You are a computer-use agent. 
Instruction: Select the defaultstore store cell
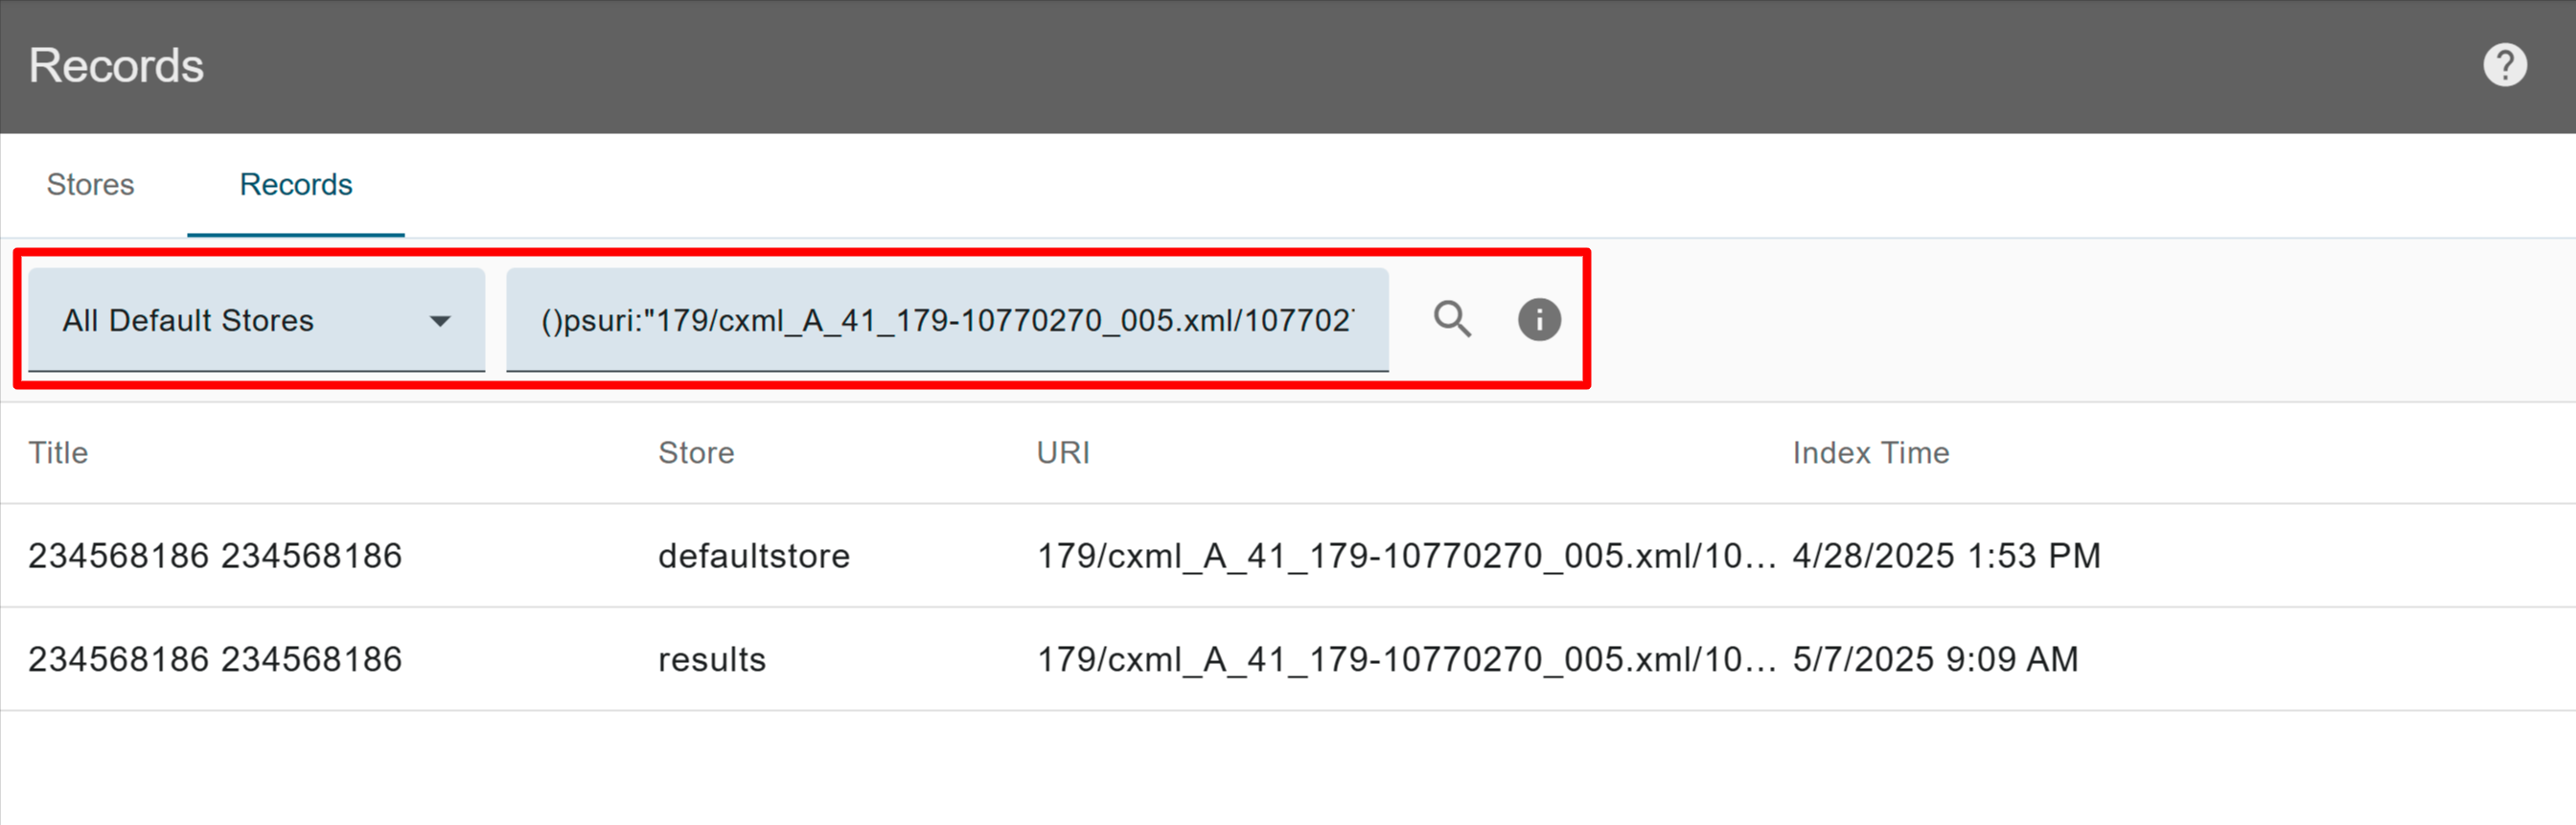tap(754, 556)
